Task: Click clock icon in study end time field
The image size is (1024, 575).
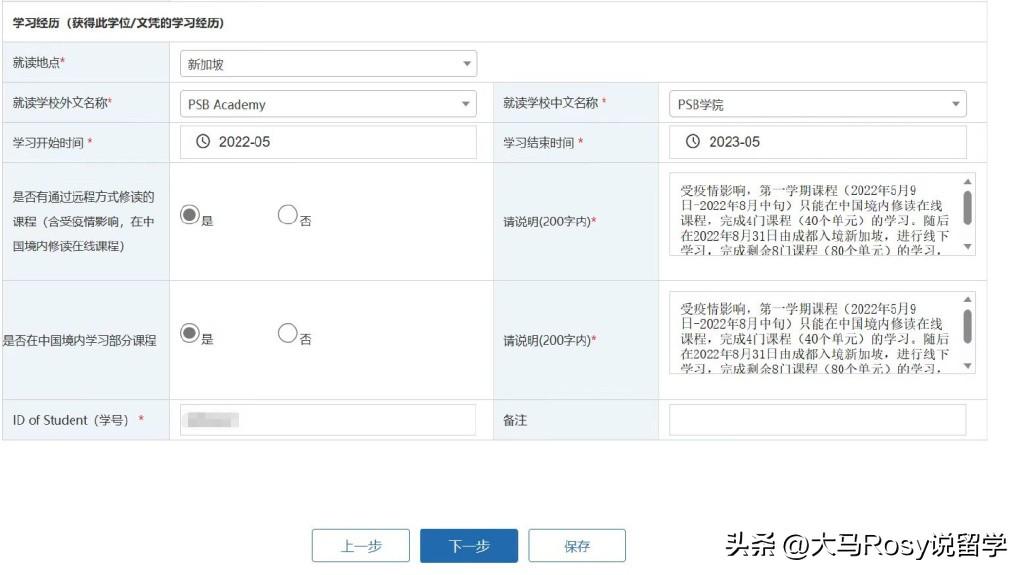Action: (693, 142)
